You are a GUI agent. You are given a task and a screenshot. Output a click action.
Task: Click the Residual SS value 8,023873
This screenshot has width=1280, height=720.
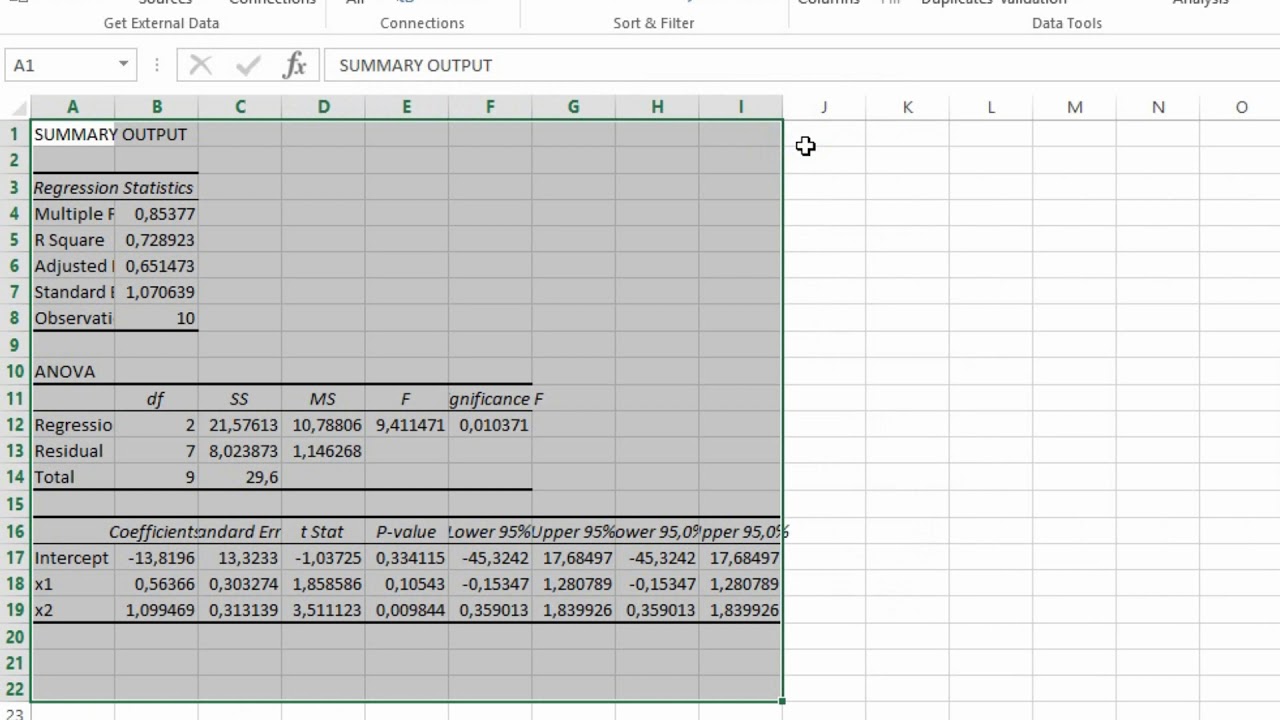coord(240,451)
